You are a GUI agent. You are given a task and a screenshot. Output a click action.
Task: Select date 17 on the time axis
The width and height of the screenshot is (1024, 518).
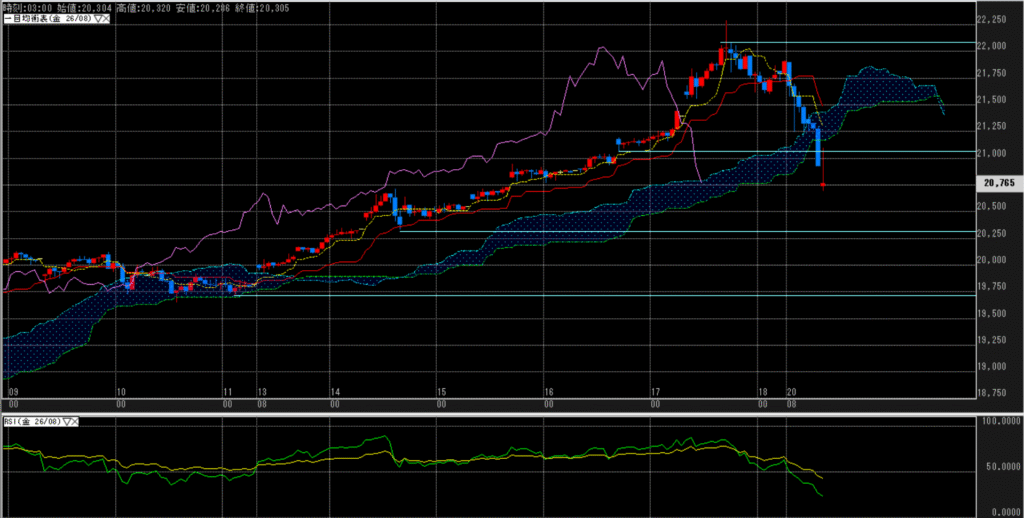tap(655, 392)
